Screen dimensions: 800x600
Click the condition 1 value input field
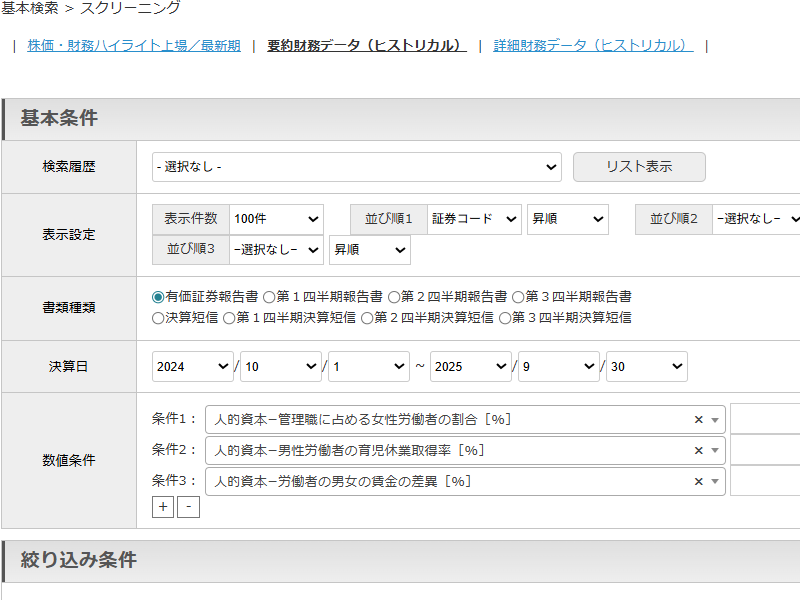(765, 420)
